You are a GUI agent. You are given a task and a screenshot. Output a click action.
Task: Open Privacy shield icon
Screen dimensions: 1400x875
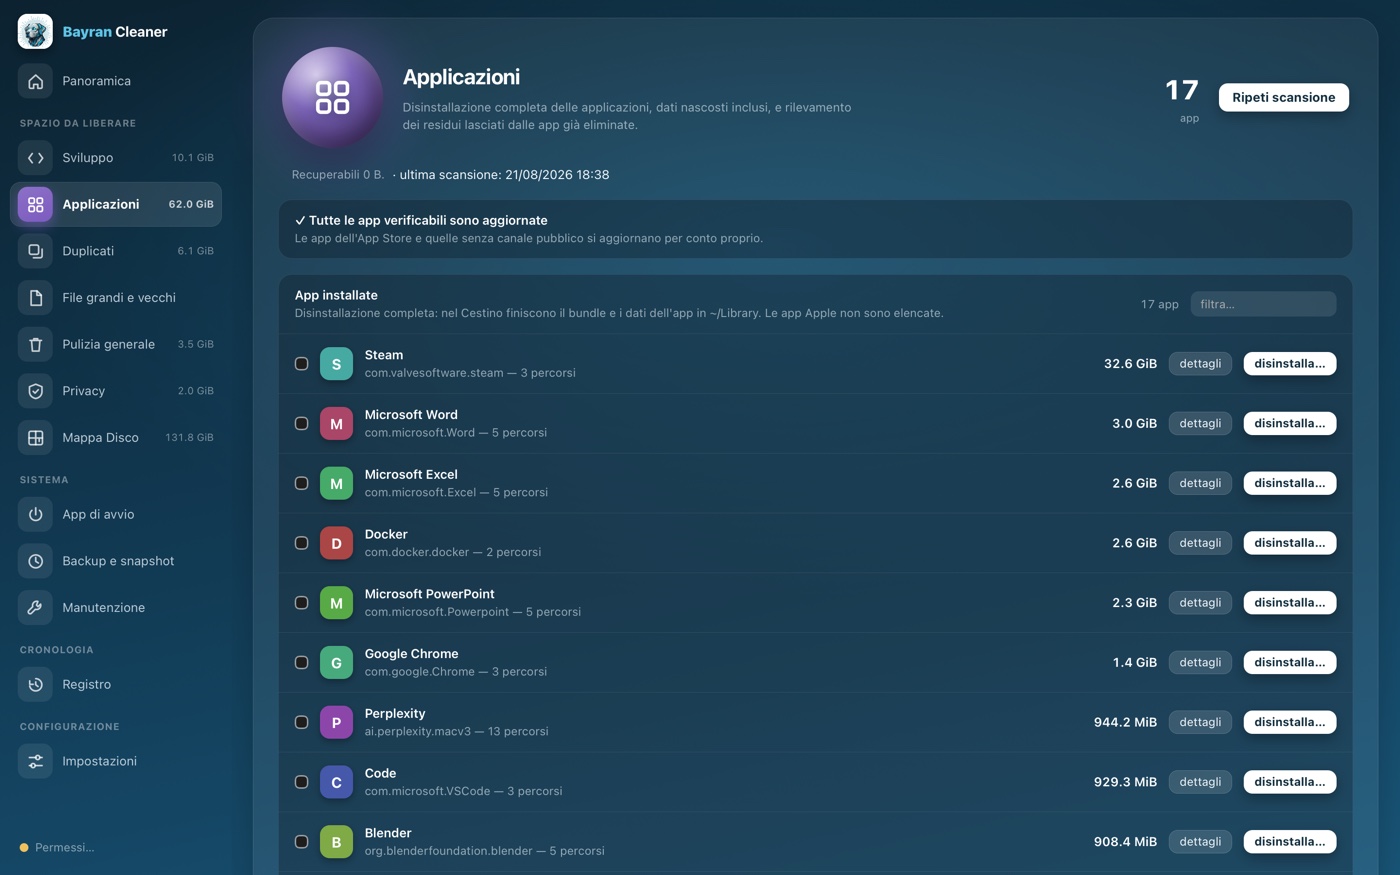tap(35, 391)
